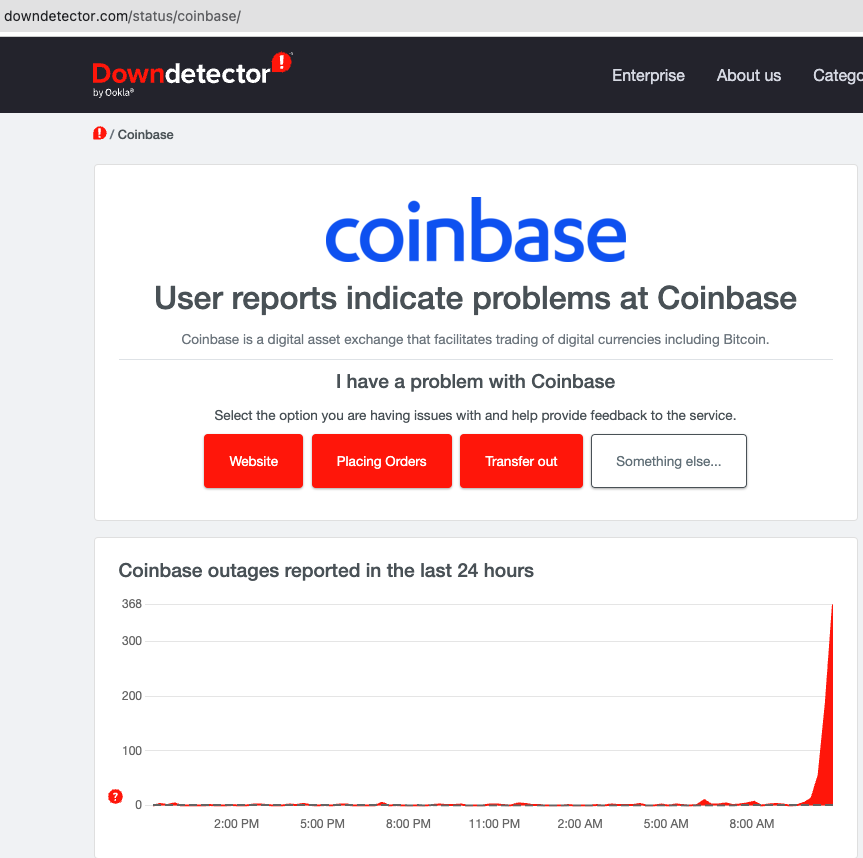Click the 'by Ookla' text under the logo
The height and width of the screenshot is (858, 863).
113,92
